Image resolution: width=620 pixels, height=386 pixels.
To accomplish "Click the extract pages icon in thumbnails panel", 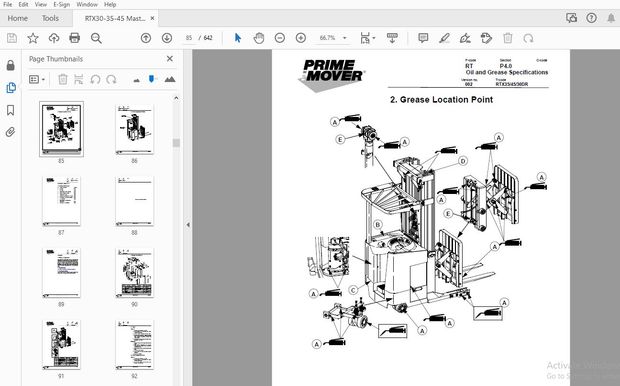I will tap(79, 79).
